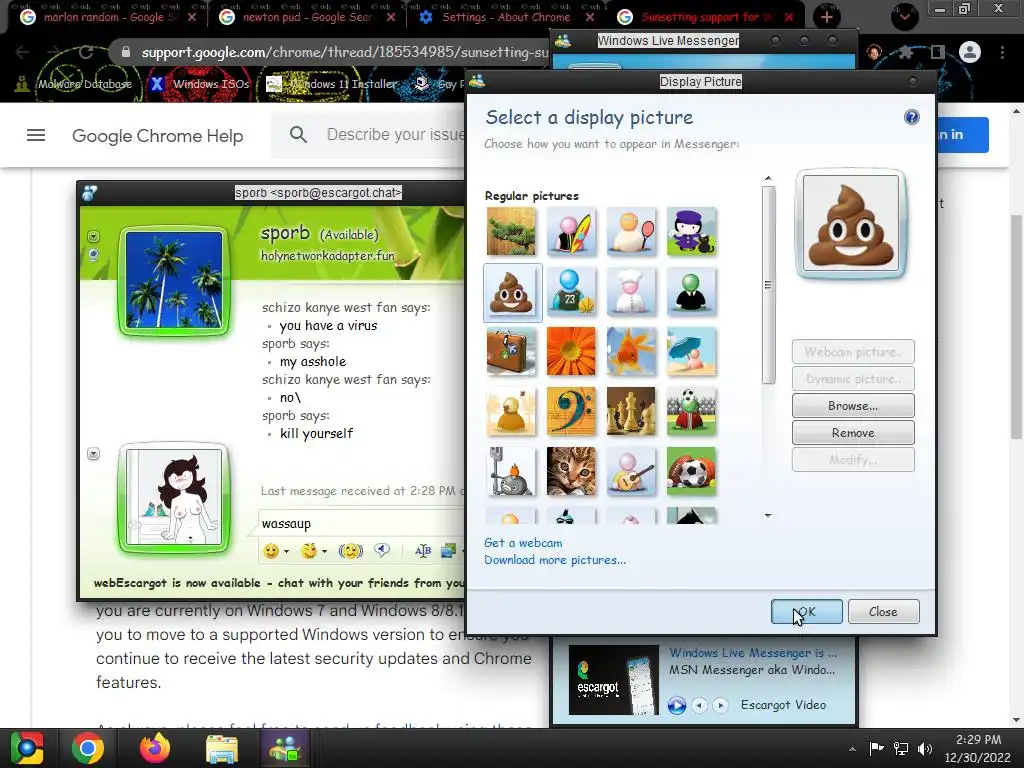The height and width of the screenshot is (768, 1024).
Task: Click the webcam icon beside sporb's picture
Action: (93, 254)
